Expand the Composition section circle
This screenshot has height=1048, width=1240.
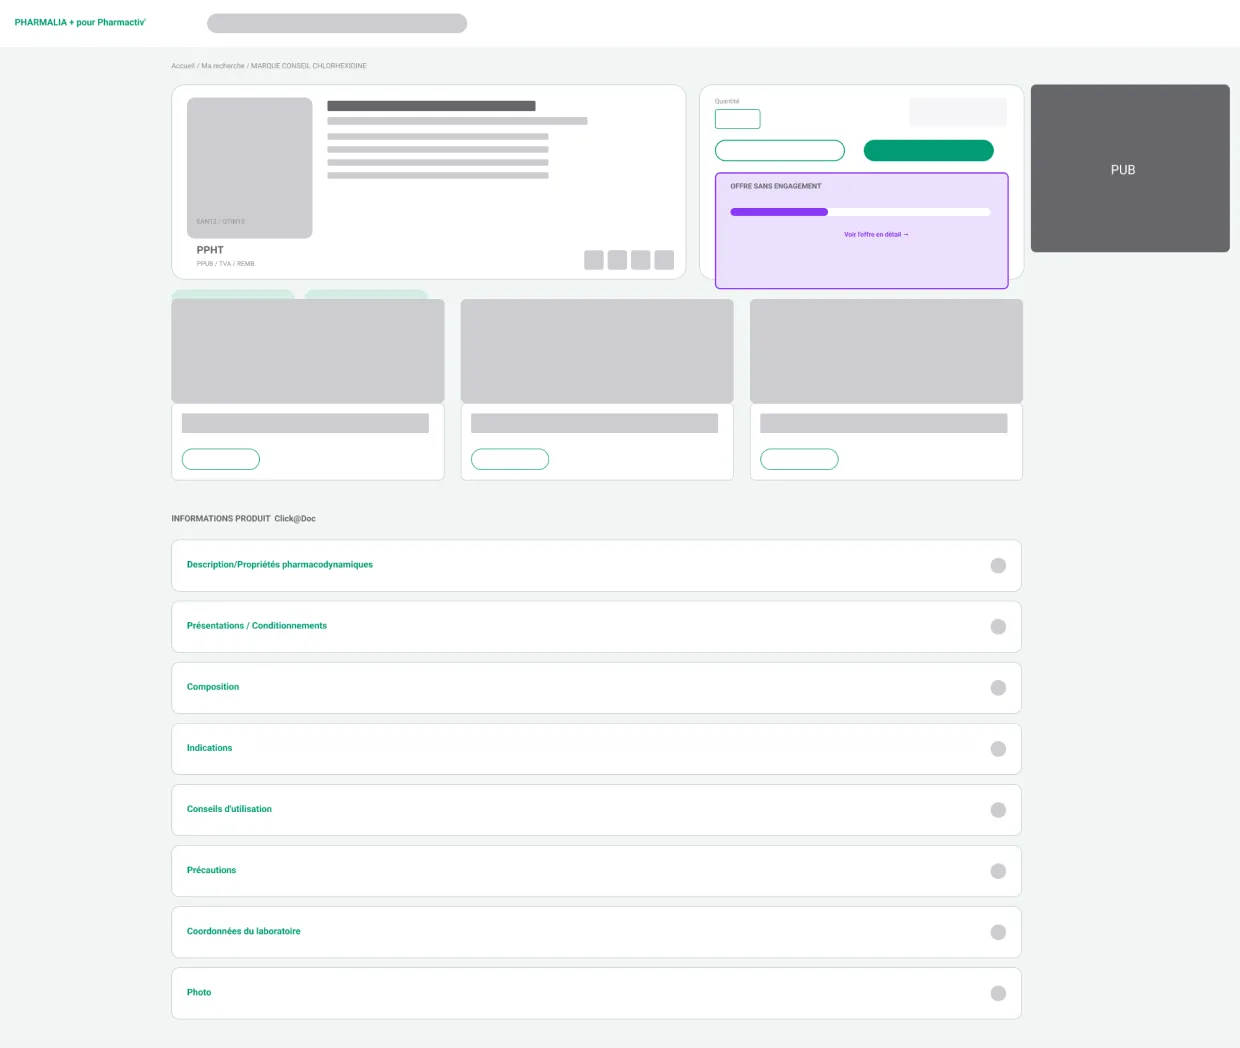pyautogui.click(x=998, y=688)
